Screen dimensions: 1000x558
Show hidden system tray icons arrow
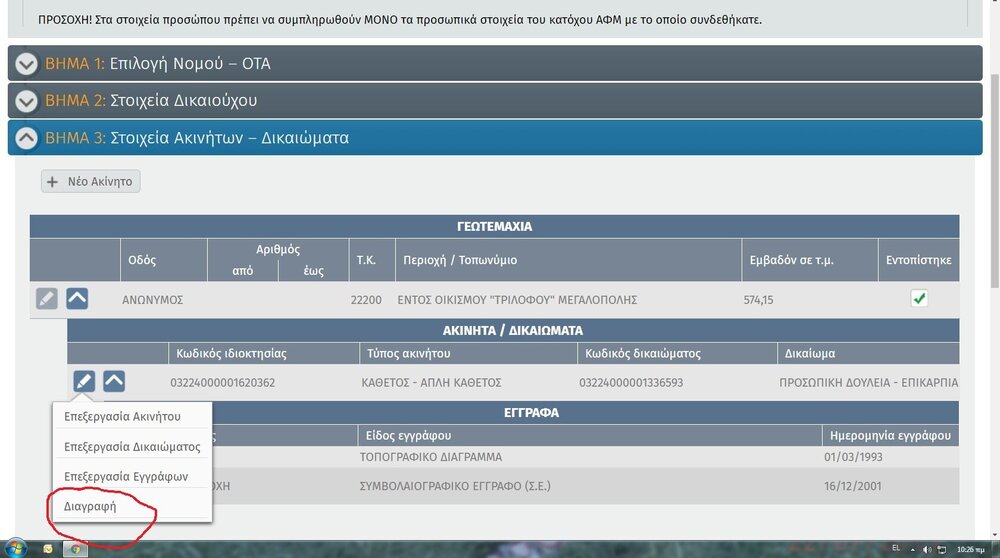click(913, 549)
